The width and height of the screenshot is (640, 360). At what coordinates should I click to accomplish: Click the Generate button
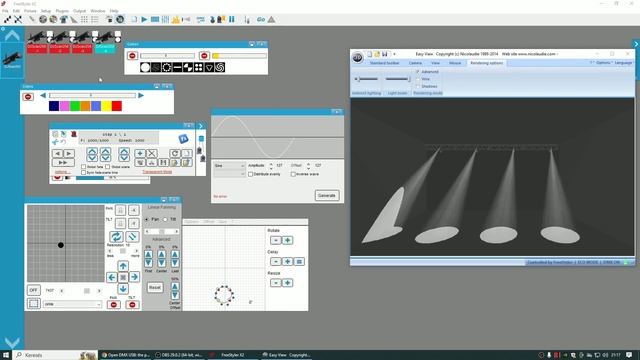[327, 196]
